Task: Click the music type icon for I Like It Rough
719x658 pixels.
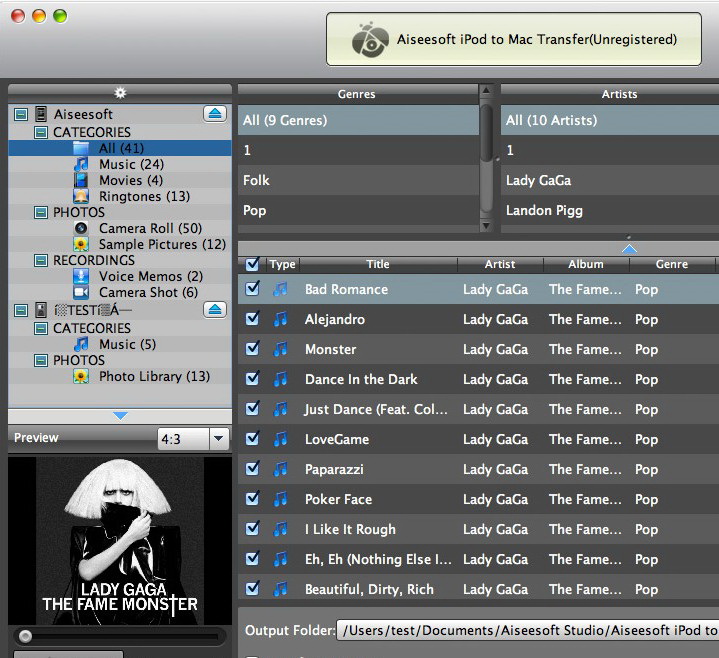Action: pyautogui.click(x=280, y=529)
